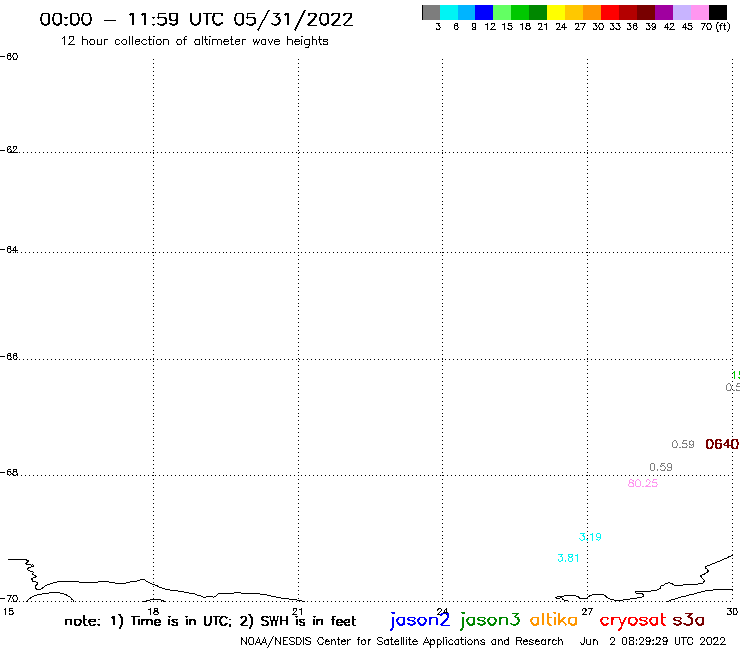740x650 pixels.
Task: Click the '24' legend scale label
Action: click(x=561, y=27)
